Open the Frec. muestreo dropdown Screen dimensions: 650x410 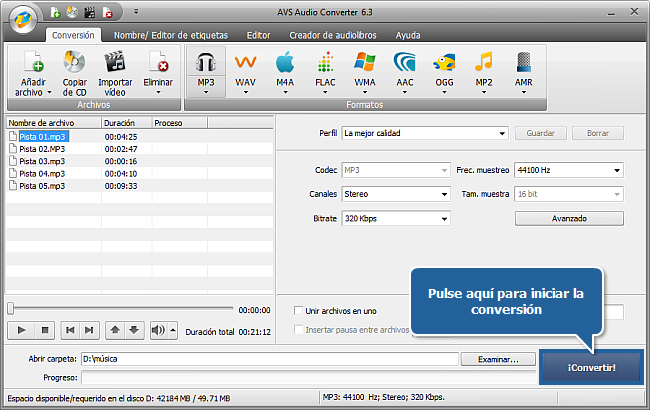pos(567,169)
